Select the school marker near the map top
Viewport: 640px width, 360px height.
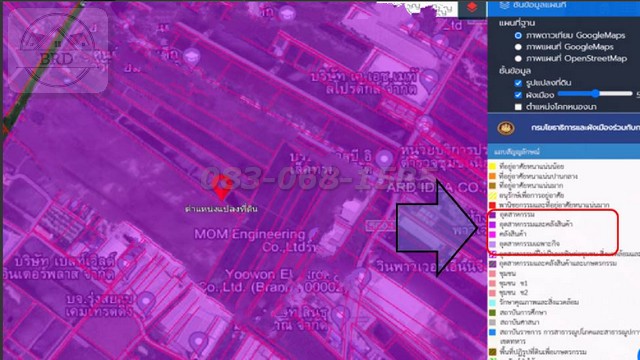[x=287, y=13]
